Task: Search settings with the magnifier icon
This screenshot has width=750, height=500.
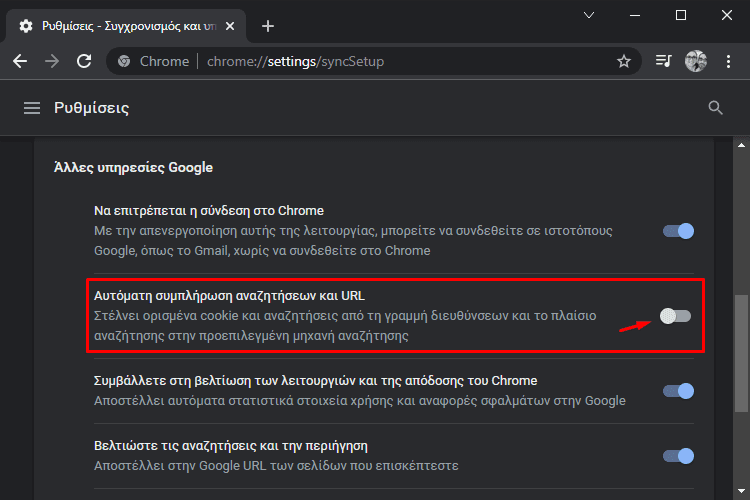Action: pyautogui.click(x=716, y=108)
